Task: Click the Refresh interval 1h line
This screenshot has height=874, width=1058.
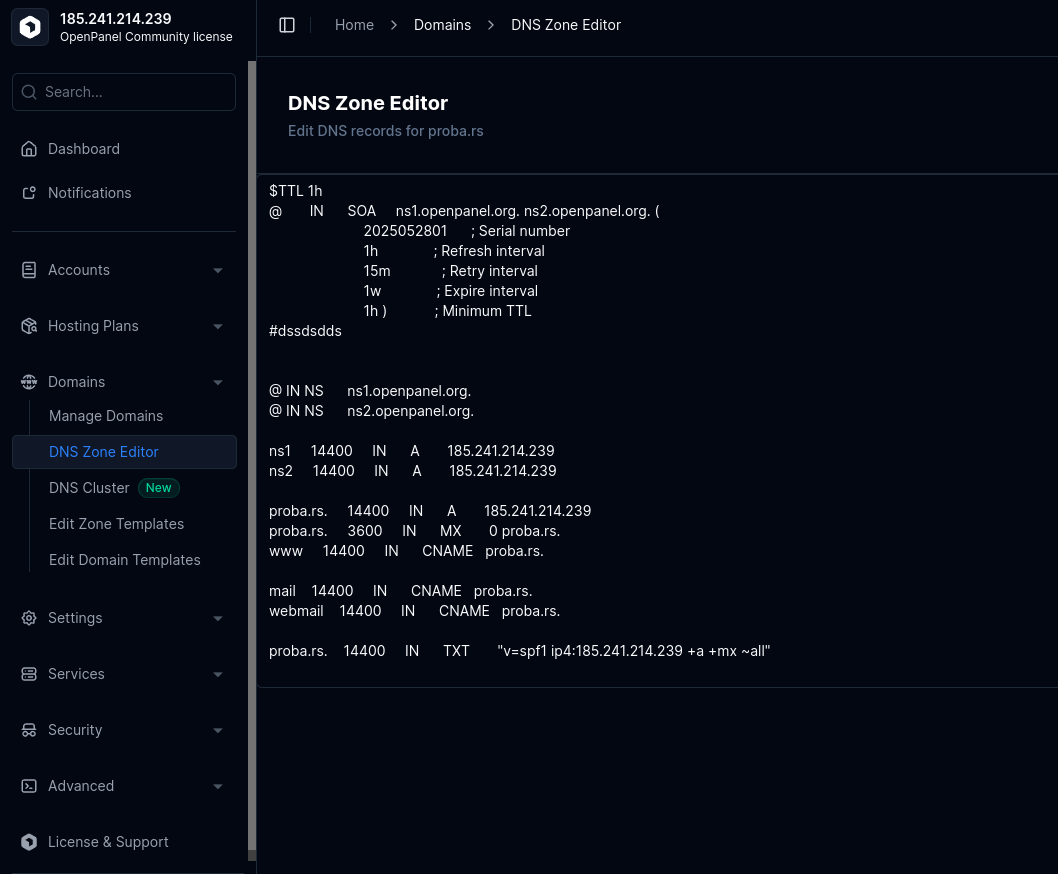Action: pyautogui.click(x=454, y=251)
